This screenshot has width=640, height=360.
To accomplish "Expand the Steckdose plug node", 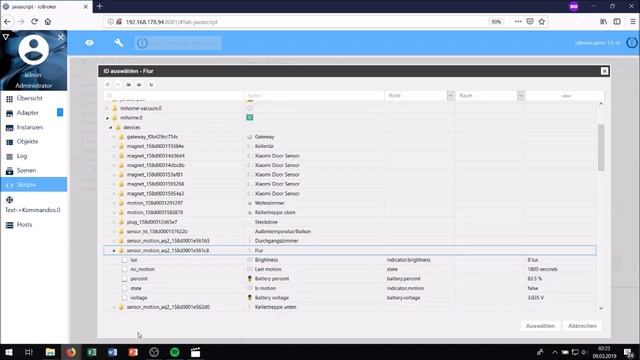I will (114, 222).
